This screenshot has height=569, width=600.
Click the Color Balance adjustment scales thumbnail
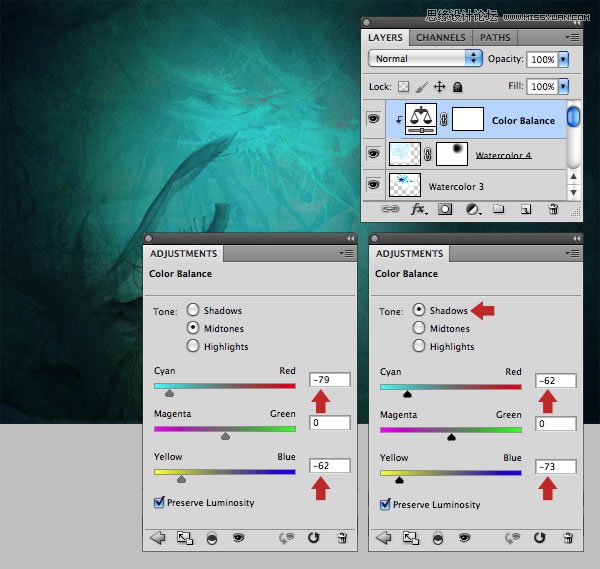coord(421,119)
